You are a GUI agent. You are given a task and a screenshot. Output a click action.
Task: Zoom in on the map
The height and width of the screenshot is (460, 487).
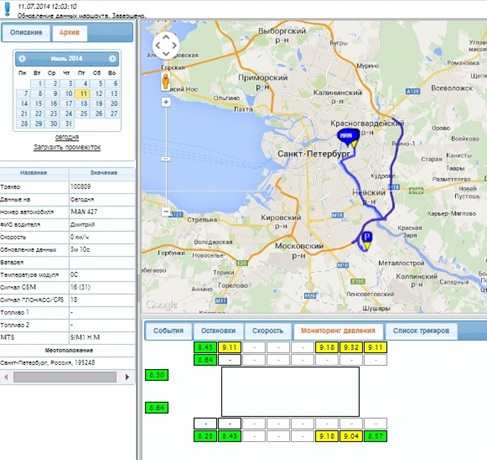click(x=166, y=102)
